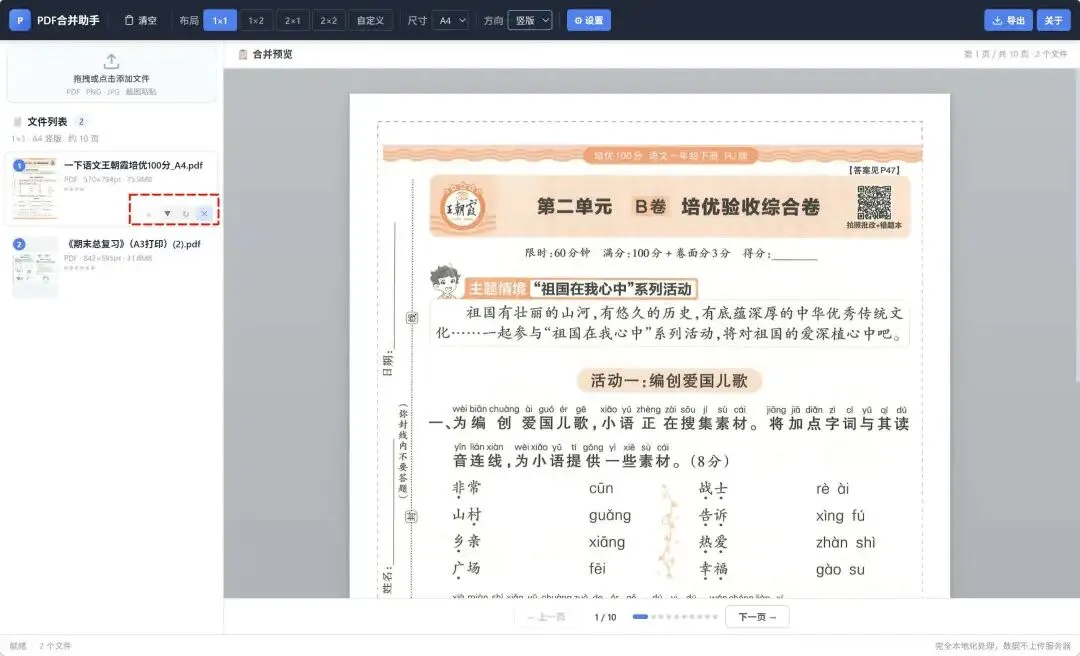Click the 文件列表 header
The image size is (1080, 656).
(x=48, y=121)
